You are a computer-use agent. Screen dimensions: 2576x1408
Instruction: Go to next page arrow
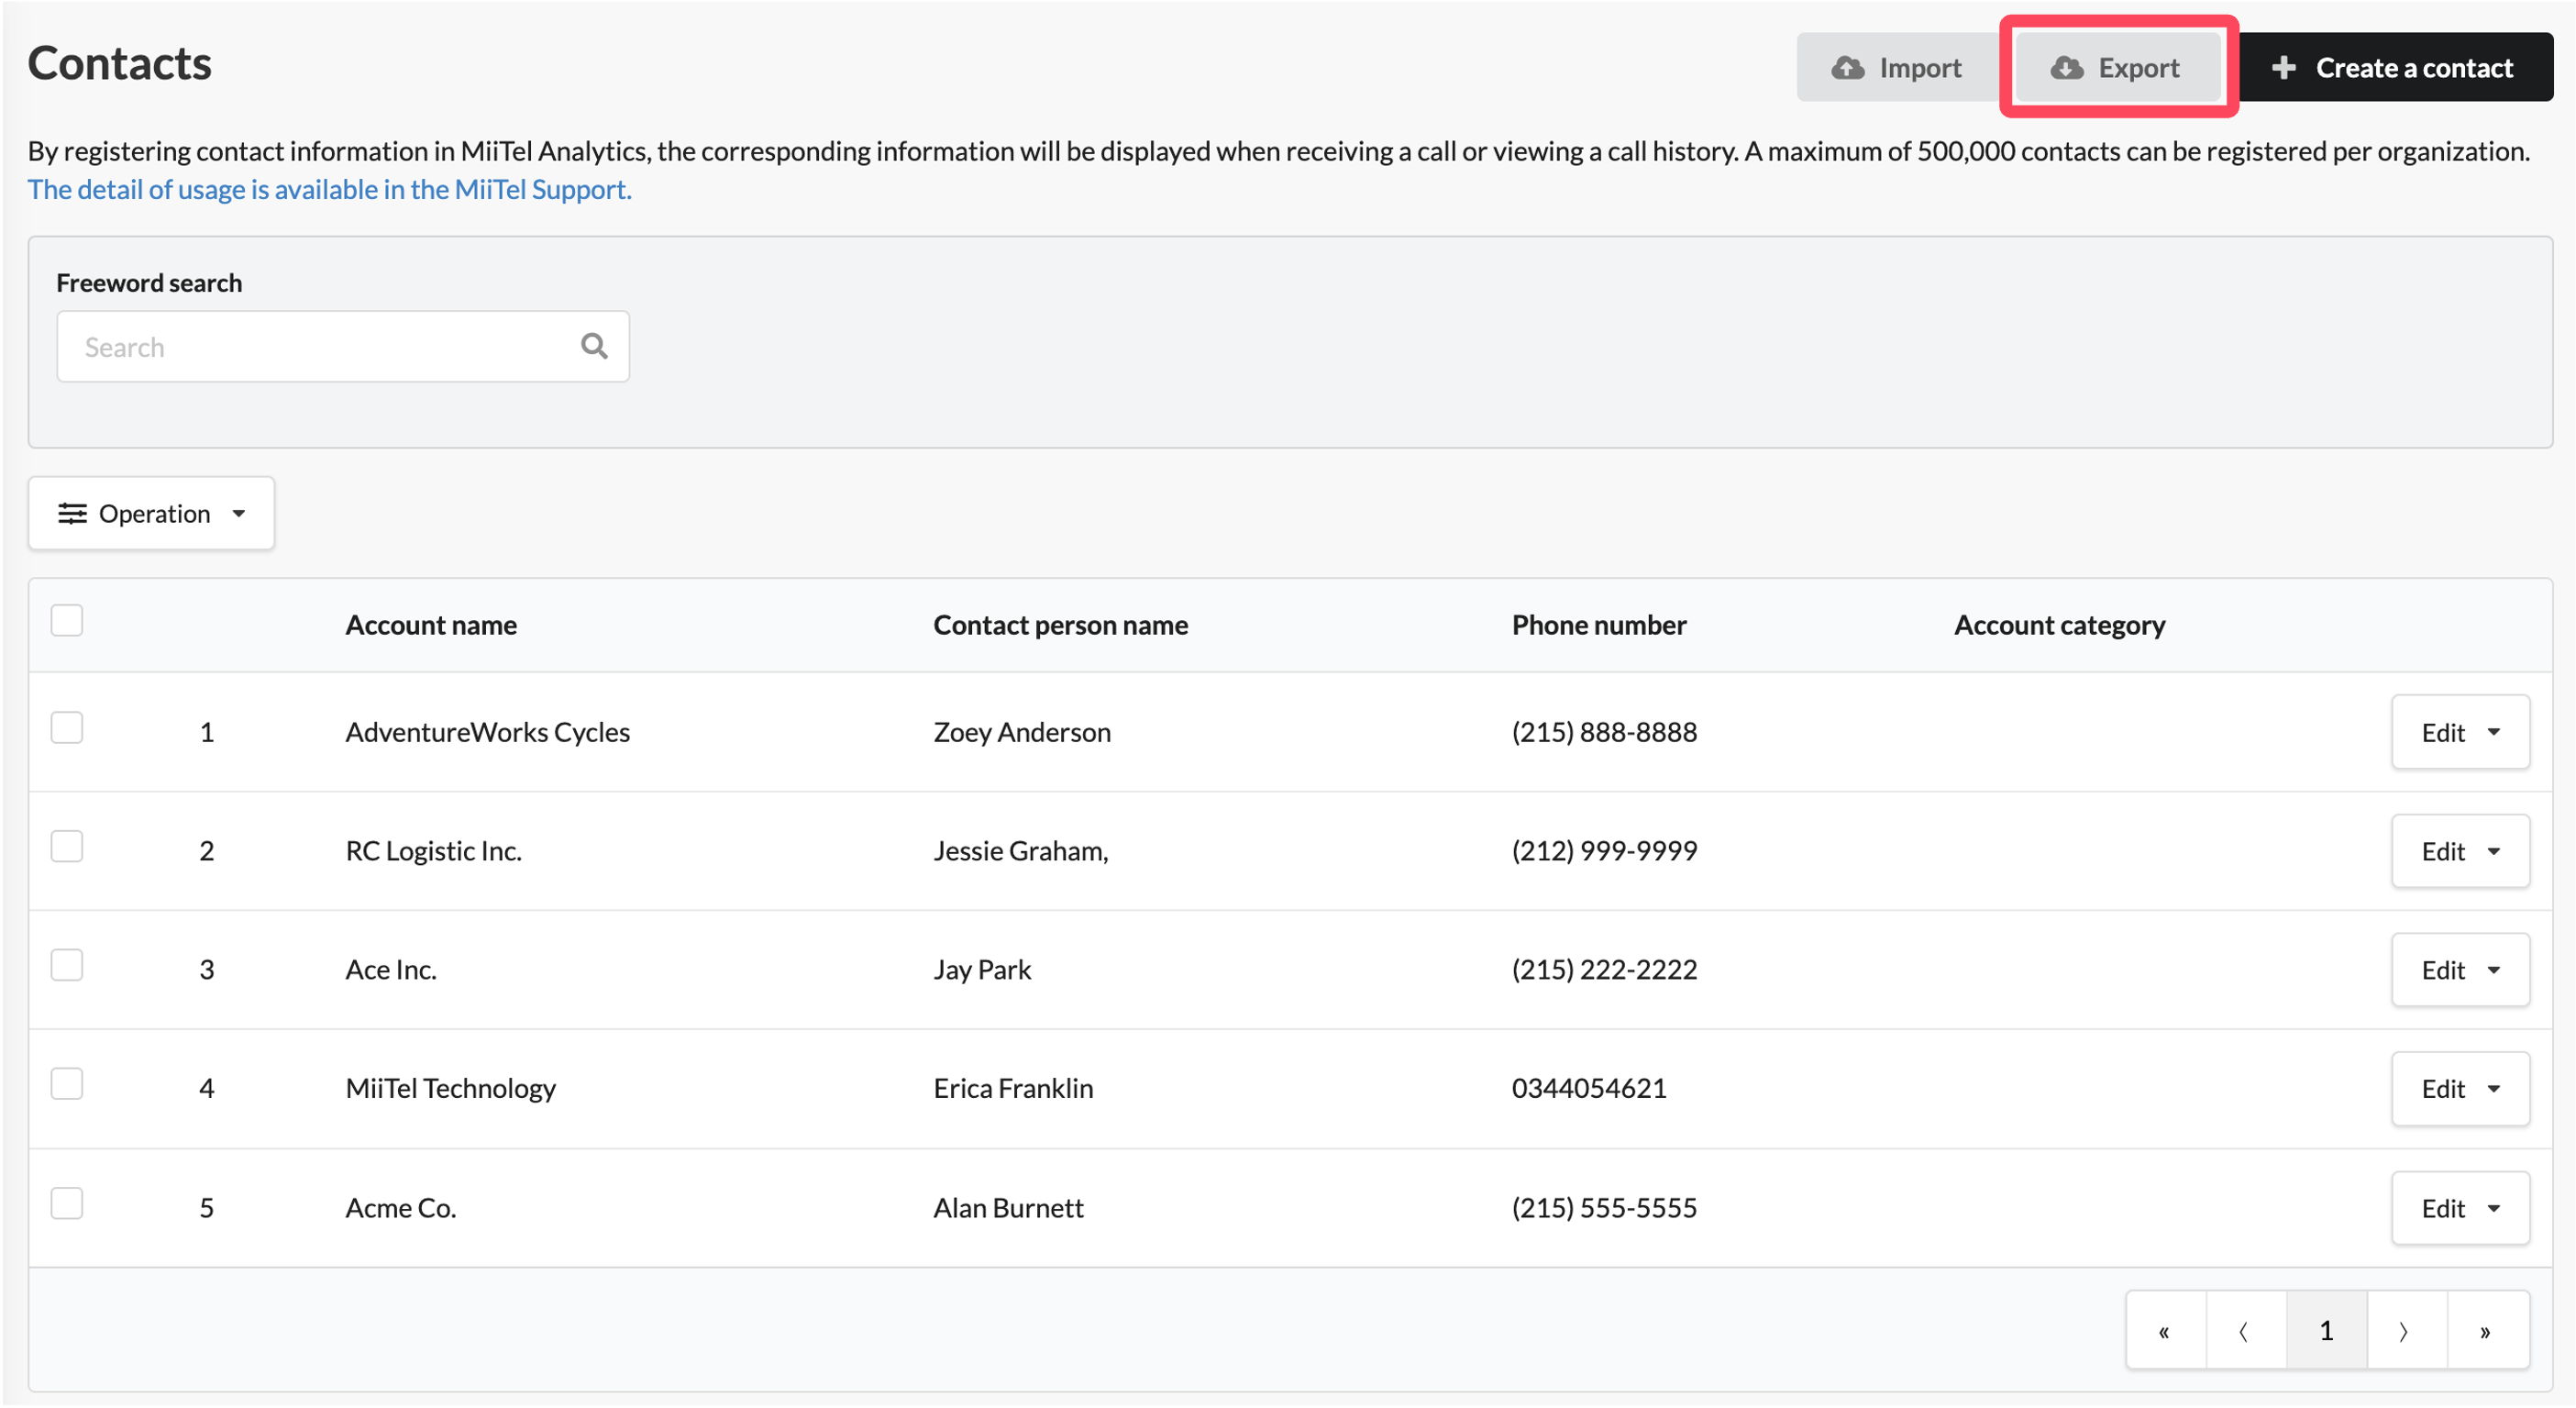[2407, 1331]
